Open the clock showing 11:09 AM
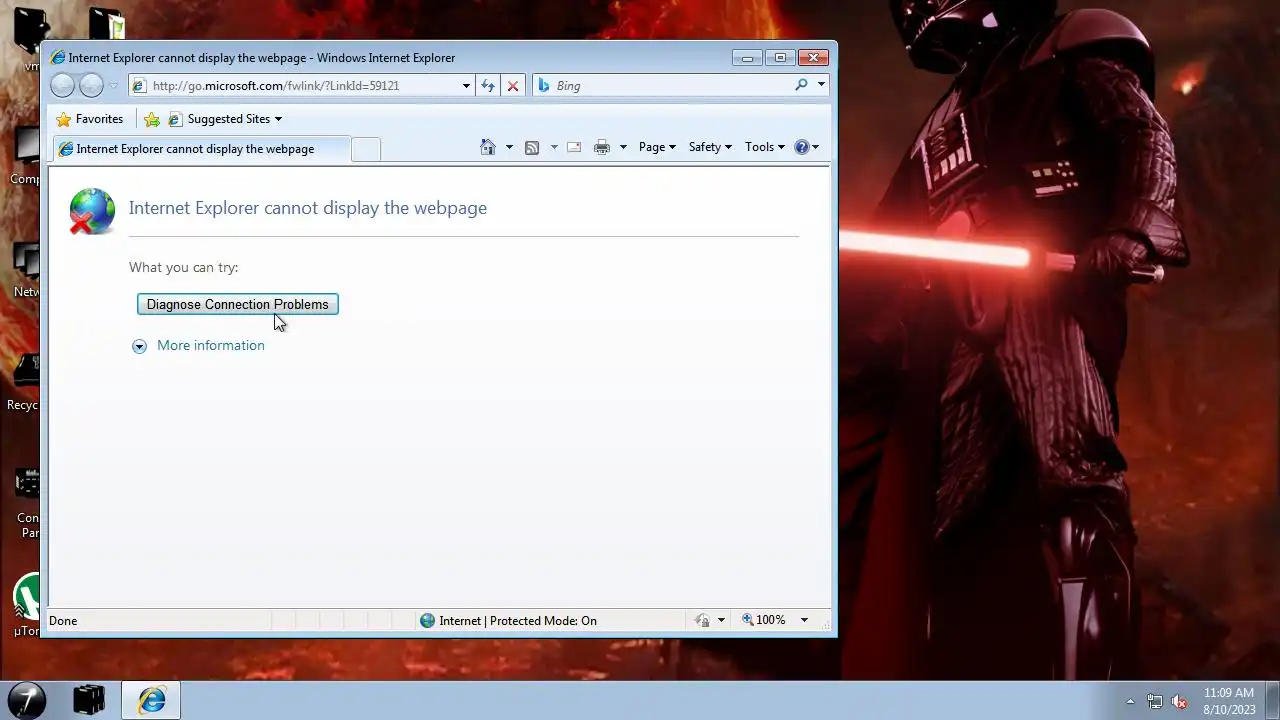Screen dimensions: 1280x720 click(x=1228, y=701)
